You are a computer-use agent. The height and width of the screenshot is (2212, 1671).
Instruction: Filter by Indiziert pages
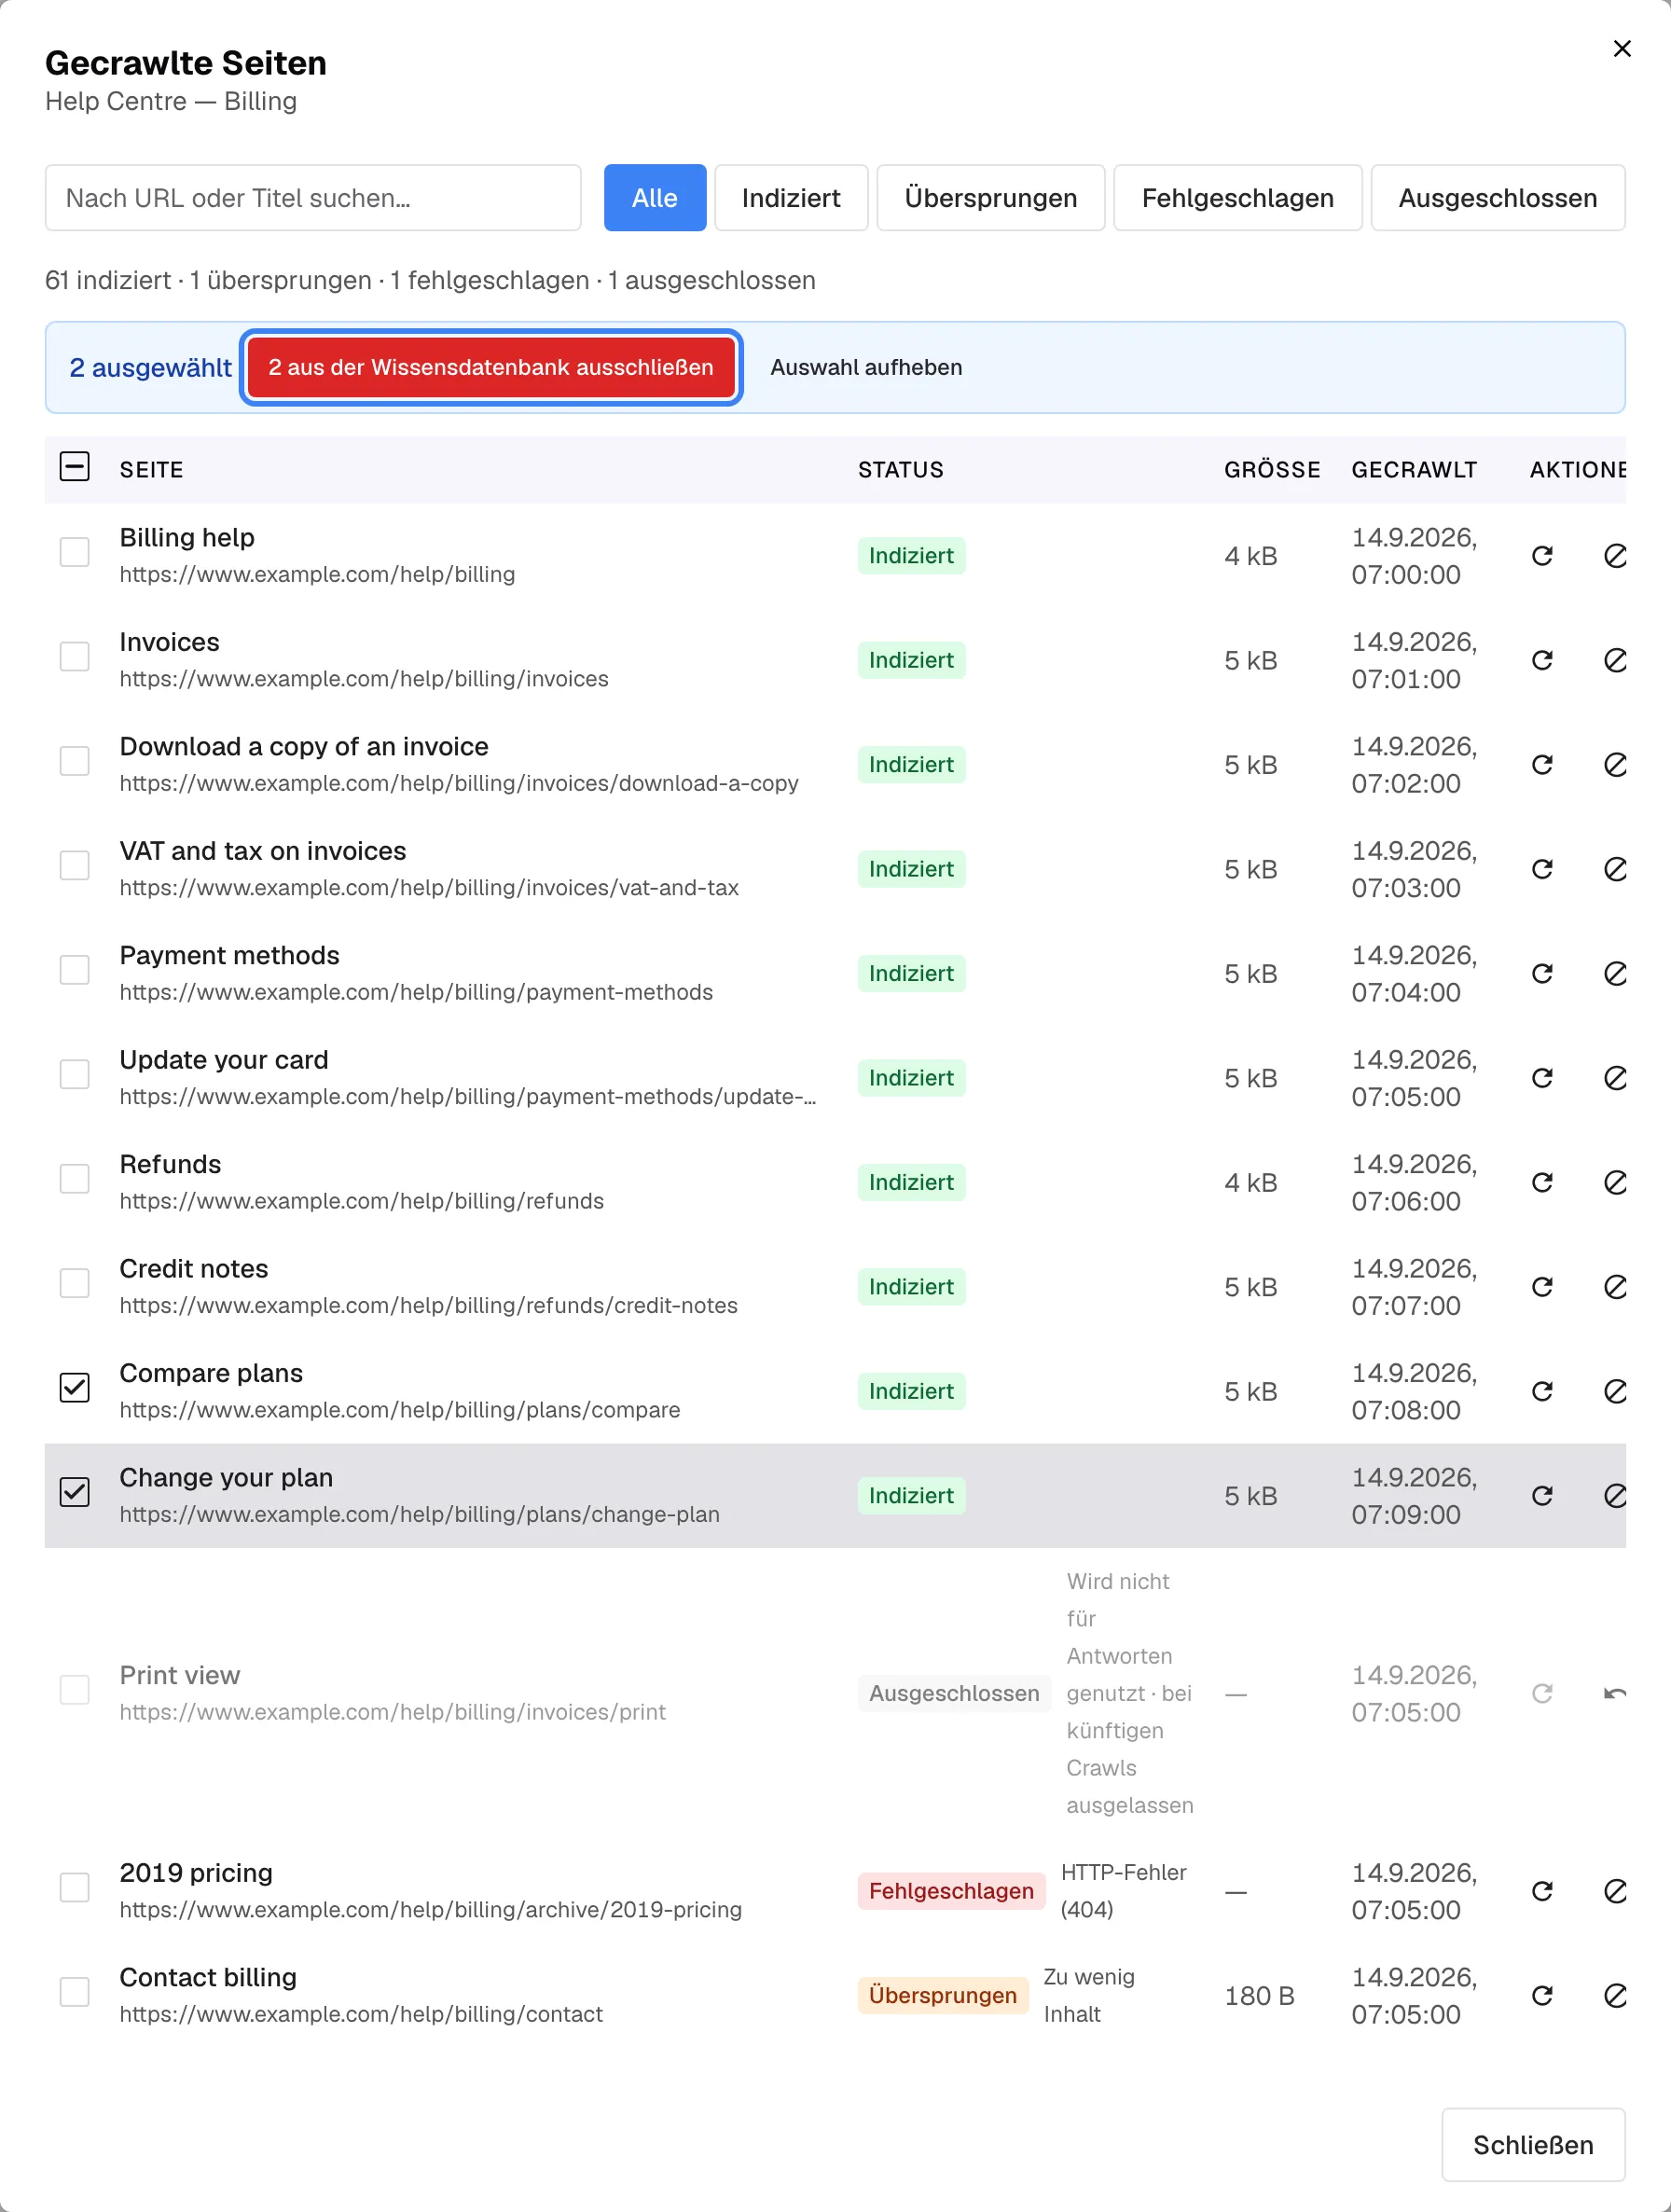tap(791, 198)
